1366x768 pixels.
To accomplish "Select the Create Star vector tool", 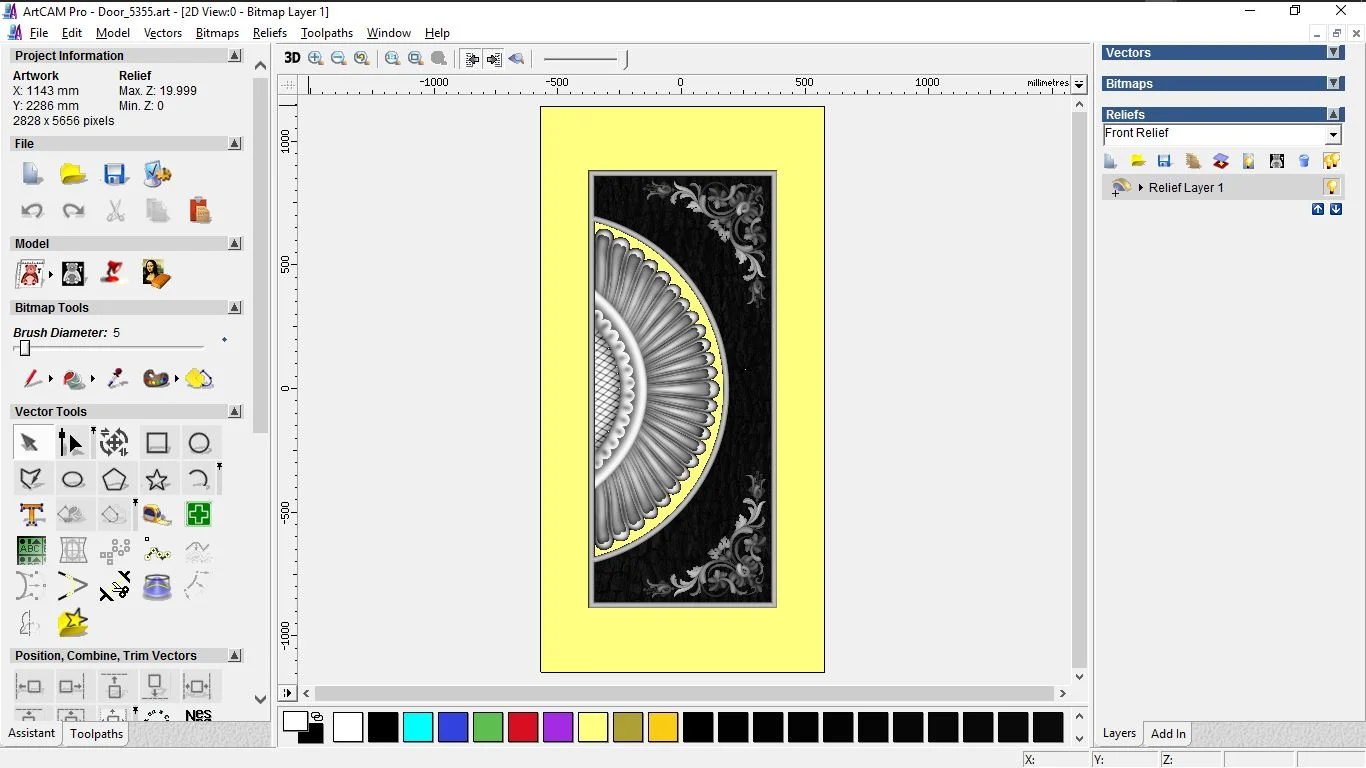I will [157, 480].
